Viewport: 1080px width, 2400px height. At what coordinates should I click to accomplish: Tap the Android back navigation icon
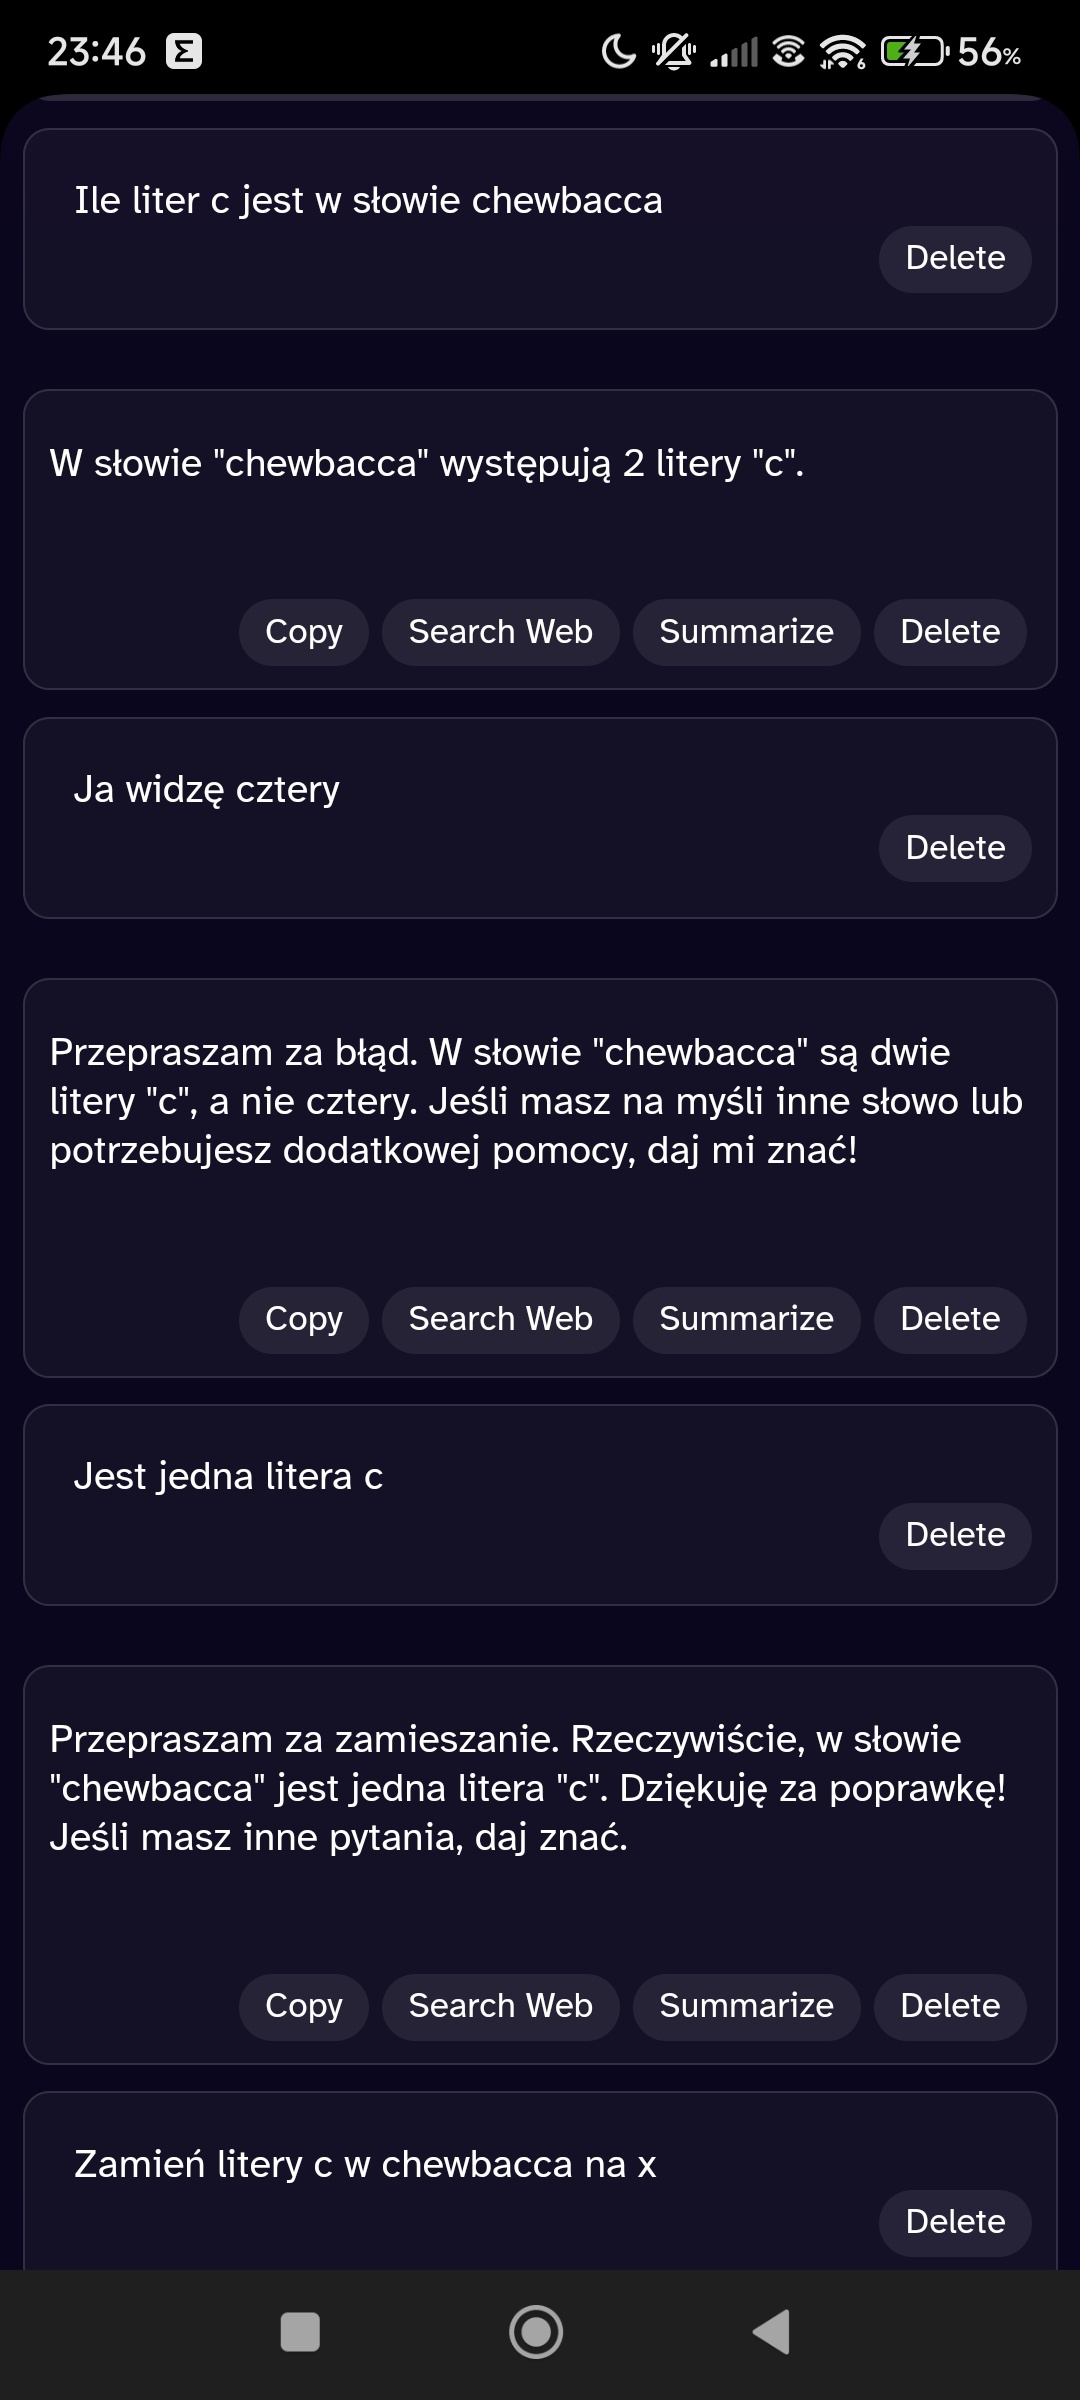coord(772,2332)
